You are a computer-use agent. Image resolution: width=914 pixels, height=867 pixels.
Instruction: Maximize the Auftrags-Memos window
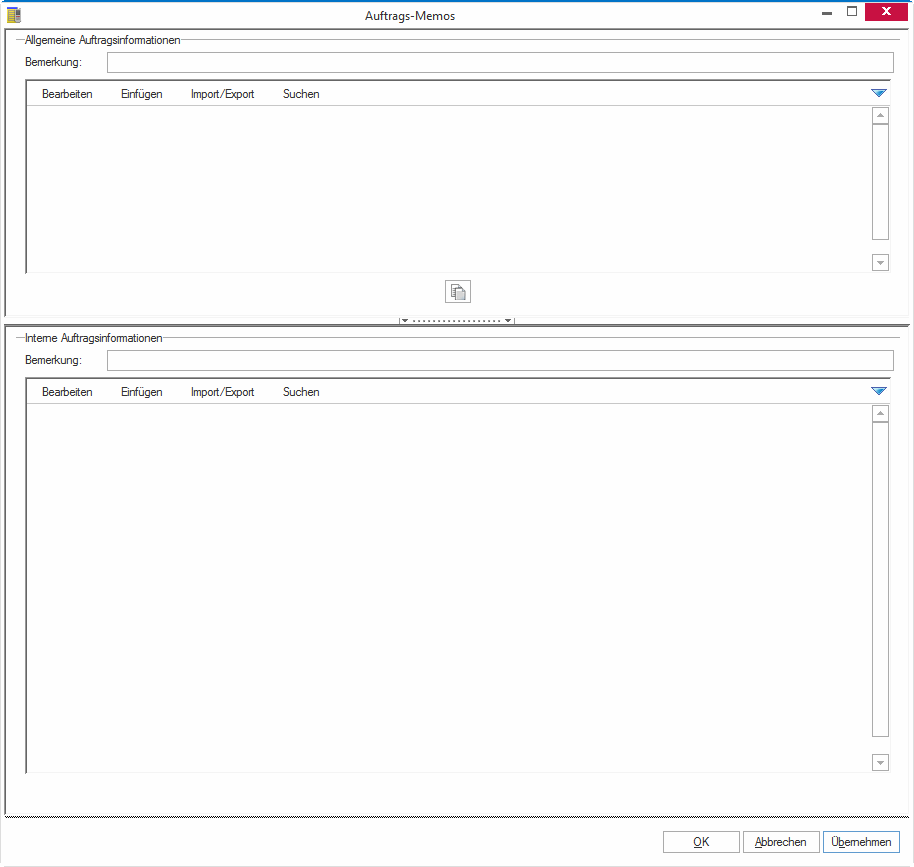(852, 12)
